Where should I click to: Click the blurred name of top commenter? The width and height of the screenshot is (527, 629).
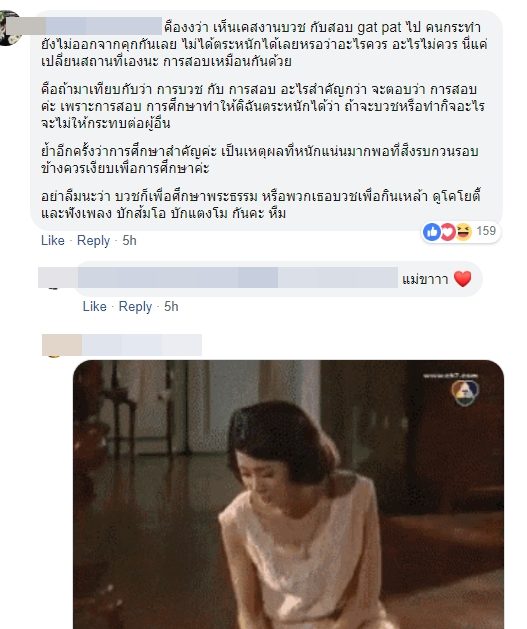[x=103, y=26]
